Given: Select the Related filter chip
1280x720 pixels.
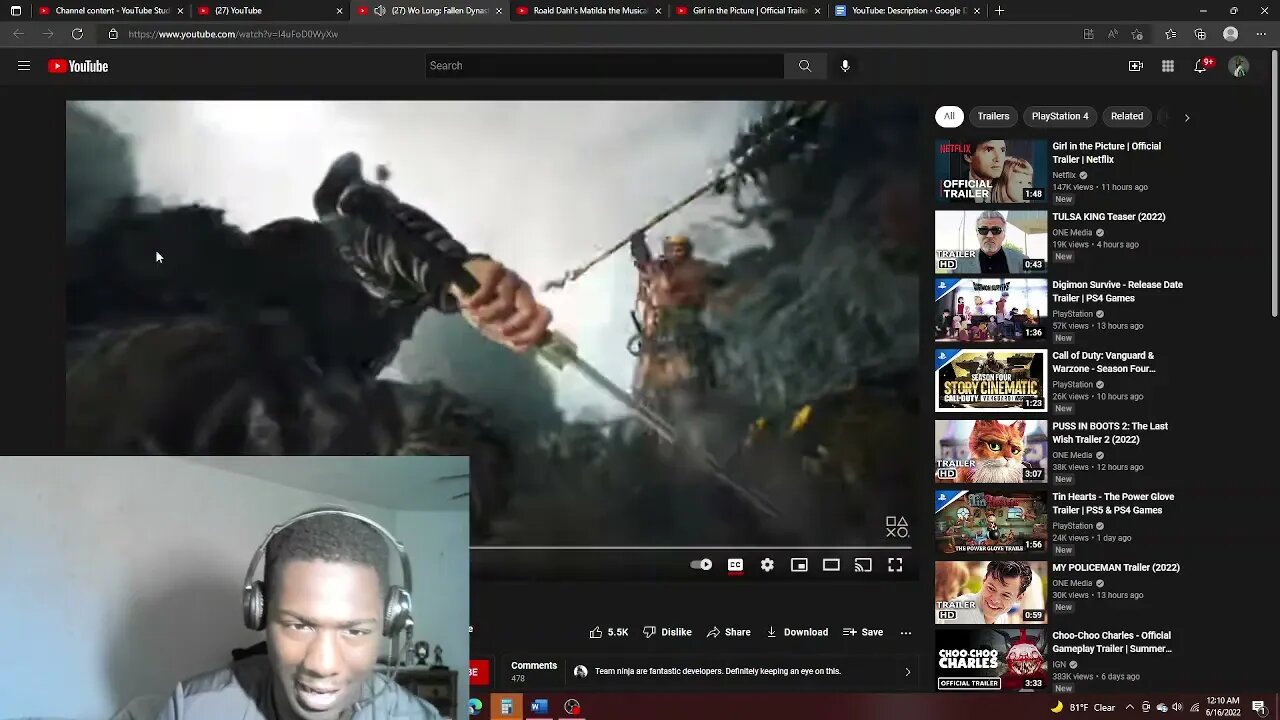Looking at the screenshot, I should click(x=1127, y=116).
